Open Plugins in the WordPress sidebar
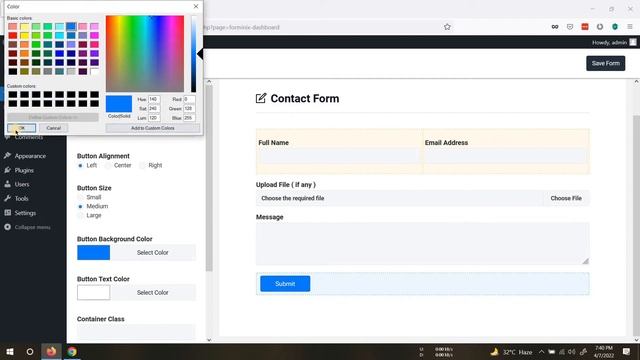Screen dimensions: 640x360 click(x=24, y=170)
